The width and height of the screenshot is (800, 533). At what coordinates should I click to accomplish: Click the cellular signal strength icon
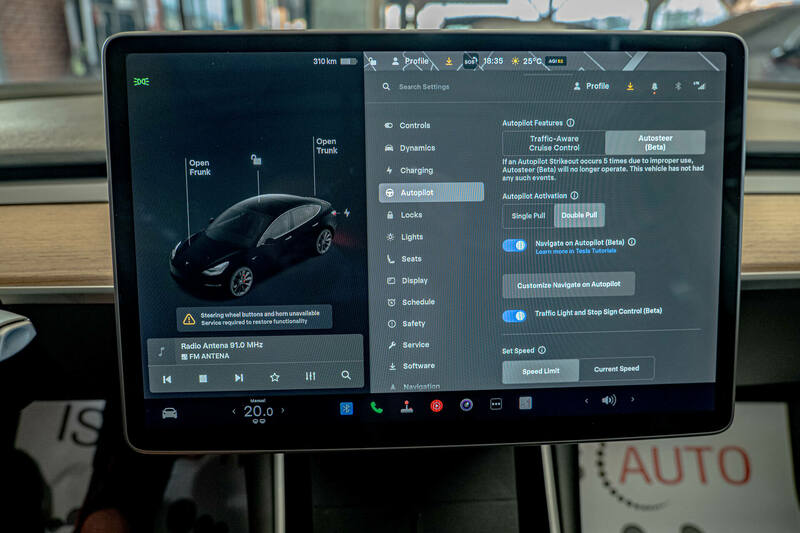tap(699, 86)
